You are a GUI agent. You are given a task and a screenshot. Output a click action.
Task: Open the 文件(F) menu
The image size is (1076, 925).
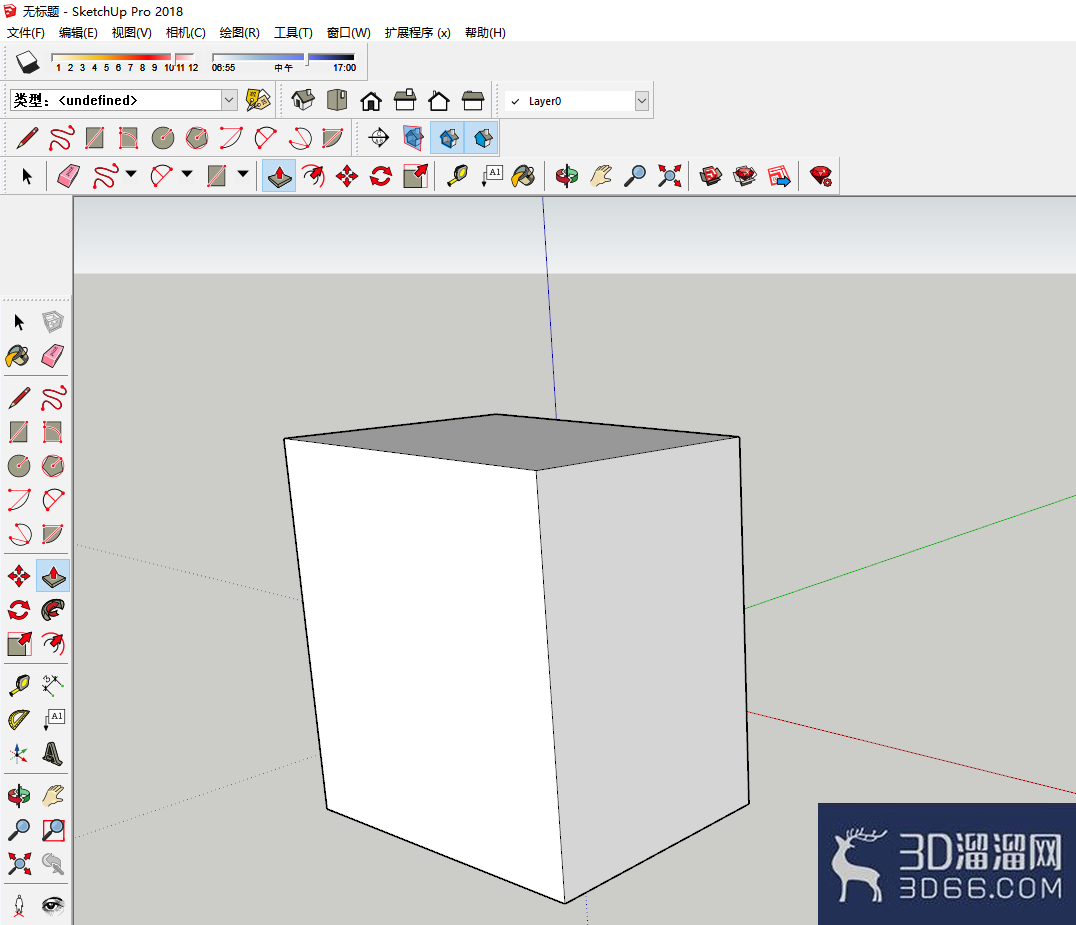(25, 32)
